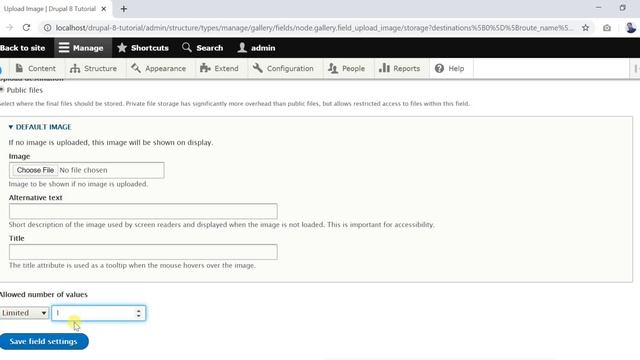Click the Reports bar chart icon
Screen dimensions: 640x360
(x=384, y=68)
